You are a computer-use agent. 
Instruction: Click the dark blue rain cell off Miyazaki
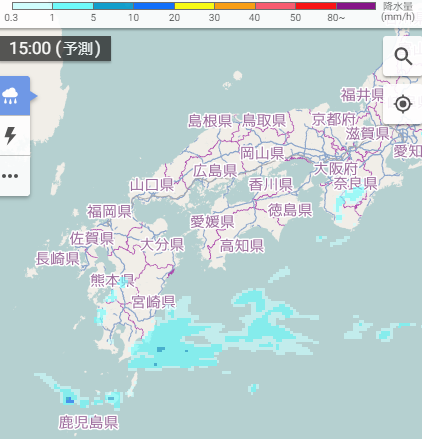pos(161,349)
